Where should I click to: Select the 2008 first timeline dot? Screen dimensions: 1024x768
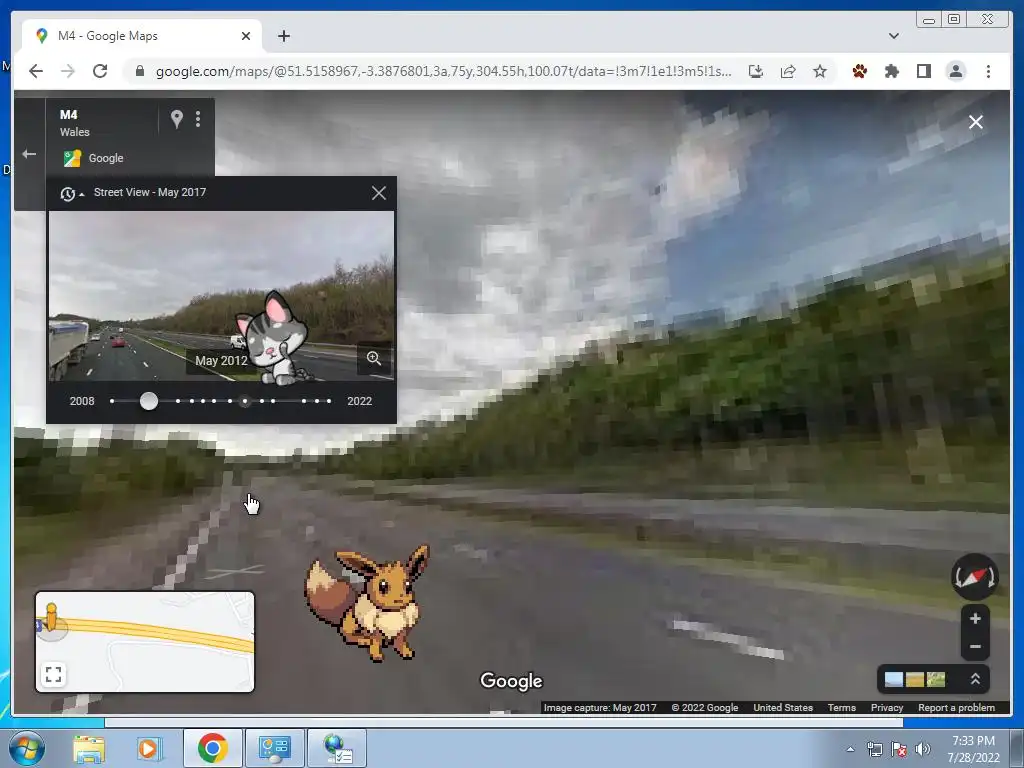click(x=112, y=401)
